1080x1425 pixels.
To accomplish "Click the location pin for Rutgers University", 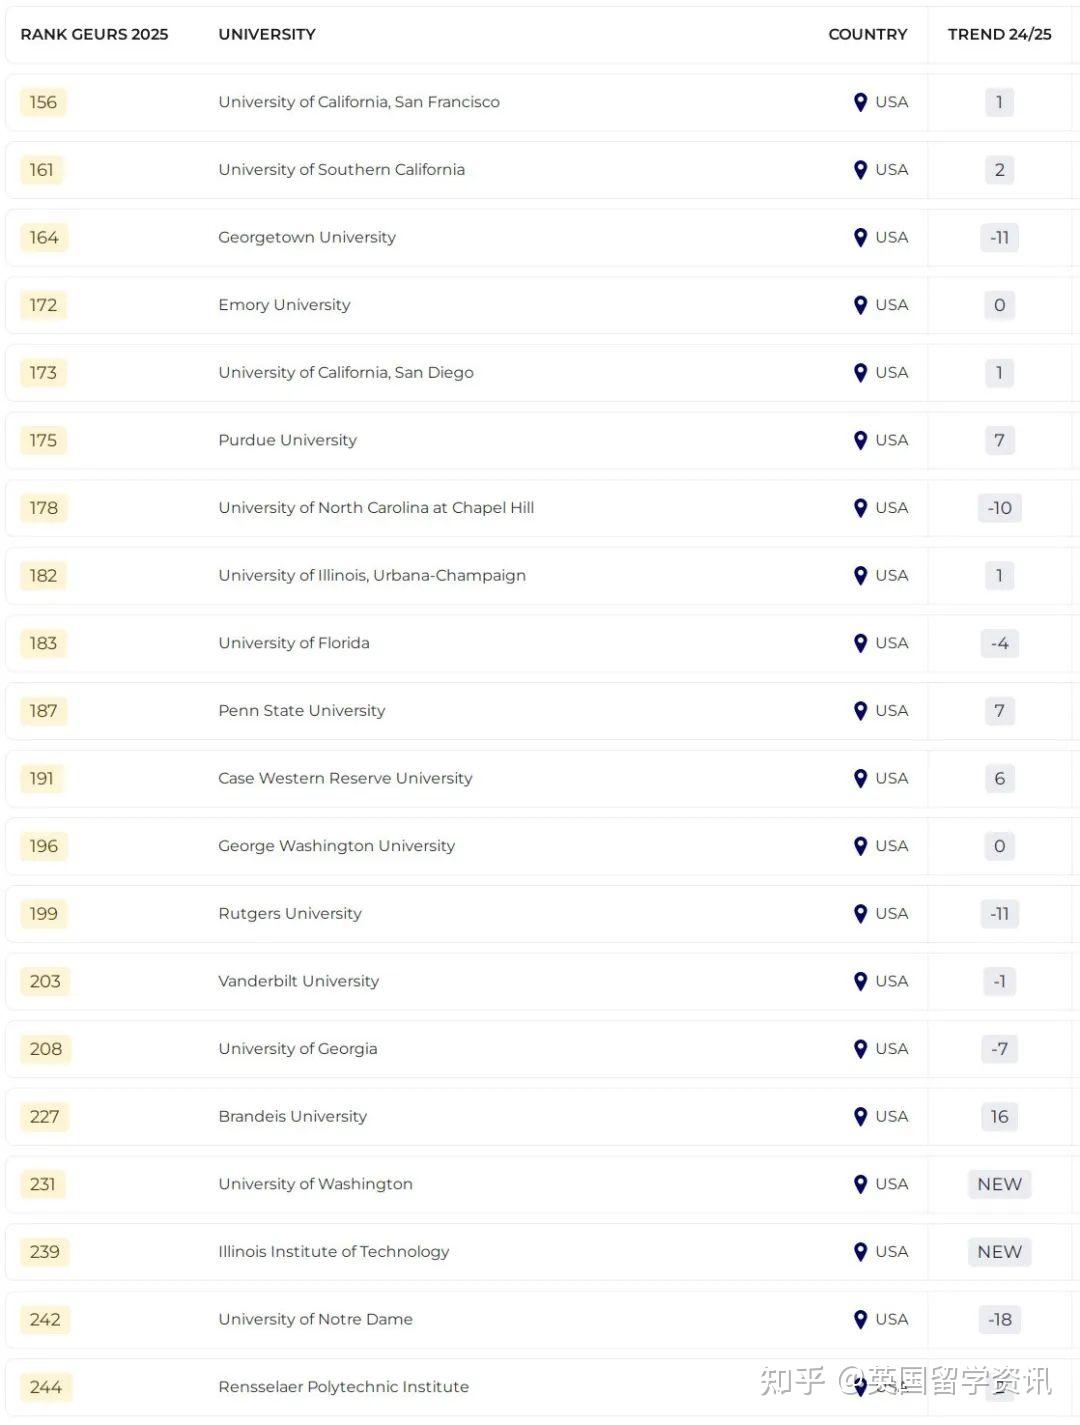I will [x=860, y=914].
